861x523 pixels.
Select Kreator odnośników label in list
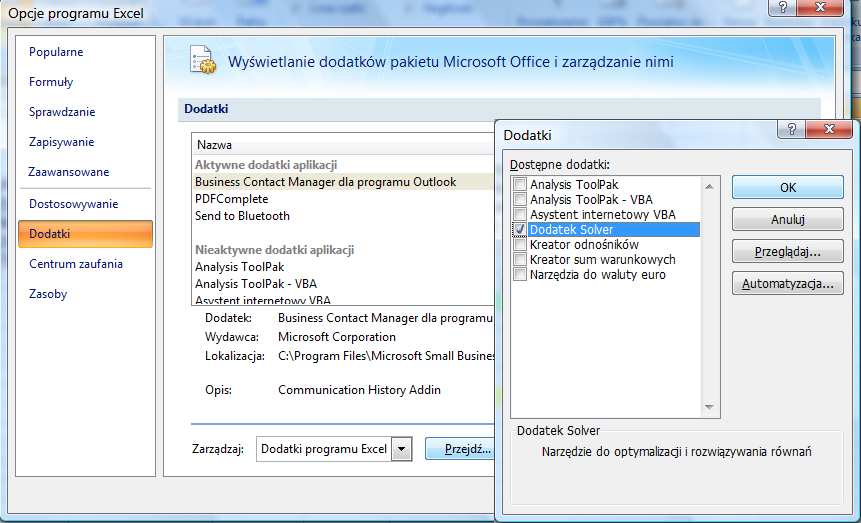(x=584, y=244)
